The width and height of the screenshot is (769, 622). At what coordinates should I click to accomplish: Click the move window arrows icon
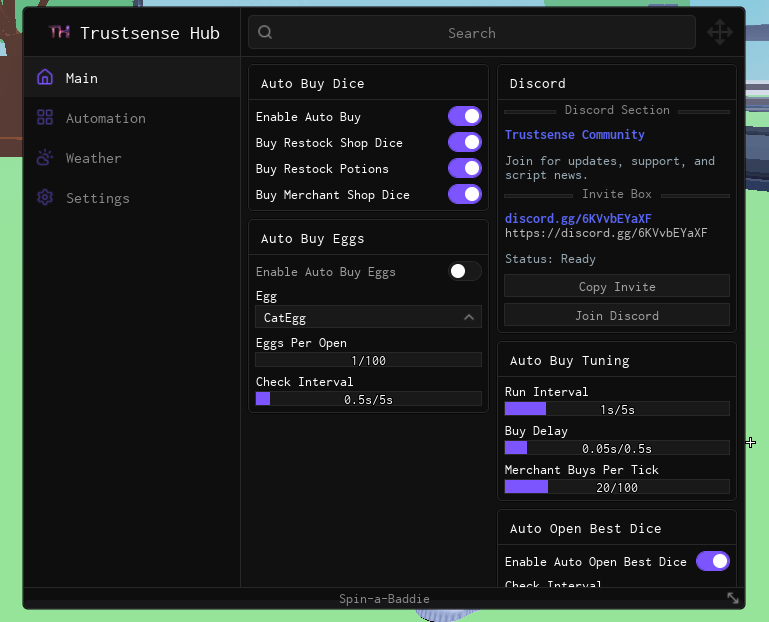[x=720, y=32]
